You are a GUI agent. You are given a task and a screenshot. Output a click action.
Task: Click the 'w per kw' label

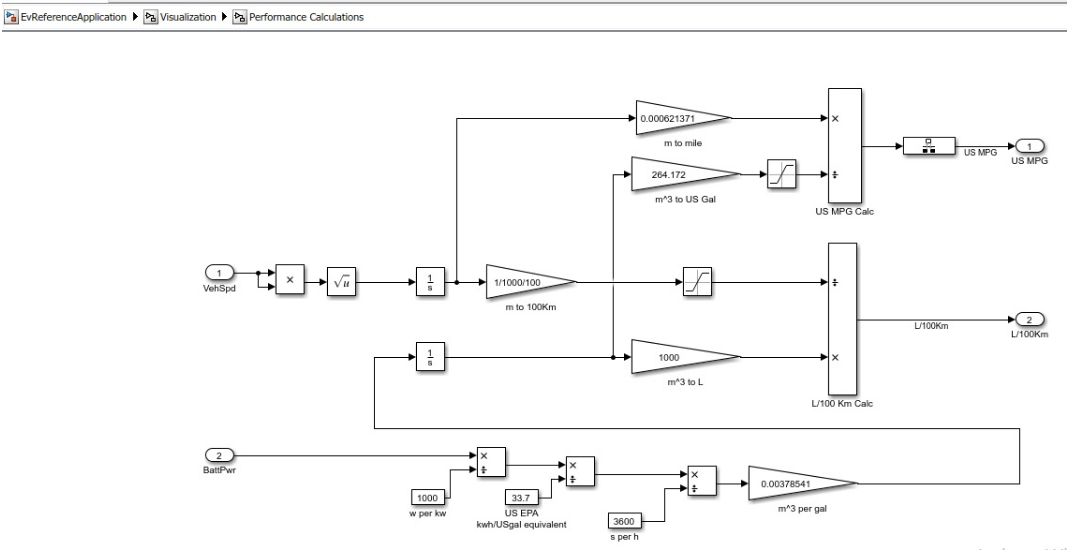pyautogui.click(x=429, y=513)
